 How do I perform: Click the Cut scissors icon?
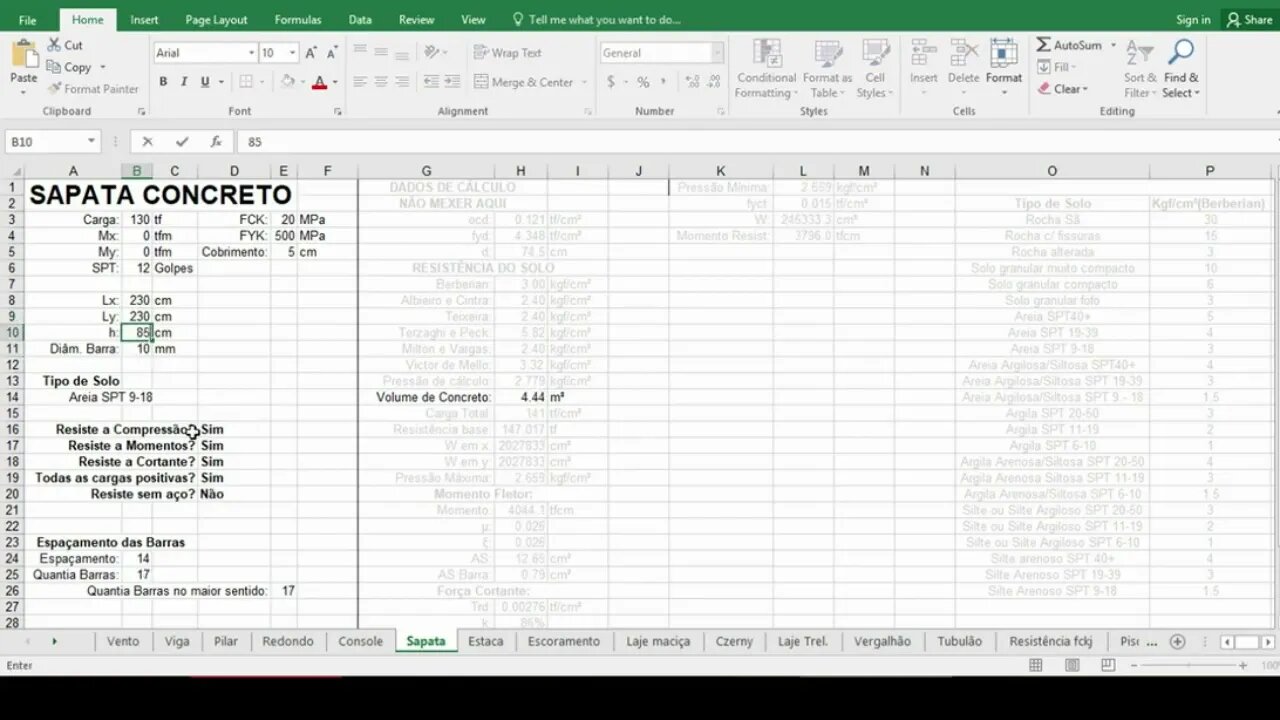tap(52, 45)
